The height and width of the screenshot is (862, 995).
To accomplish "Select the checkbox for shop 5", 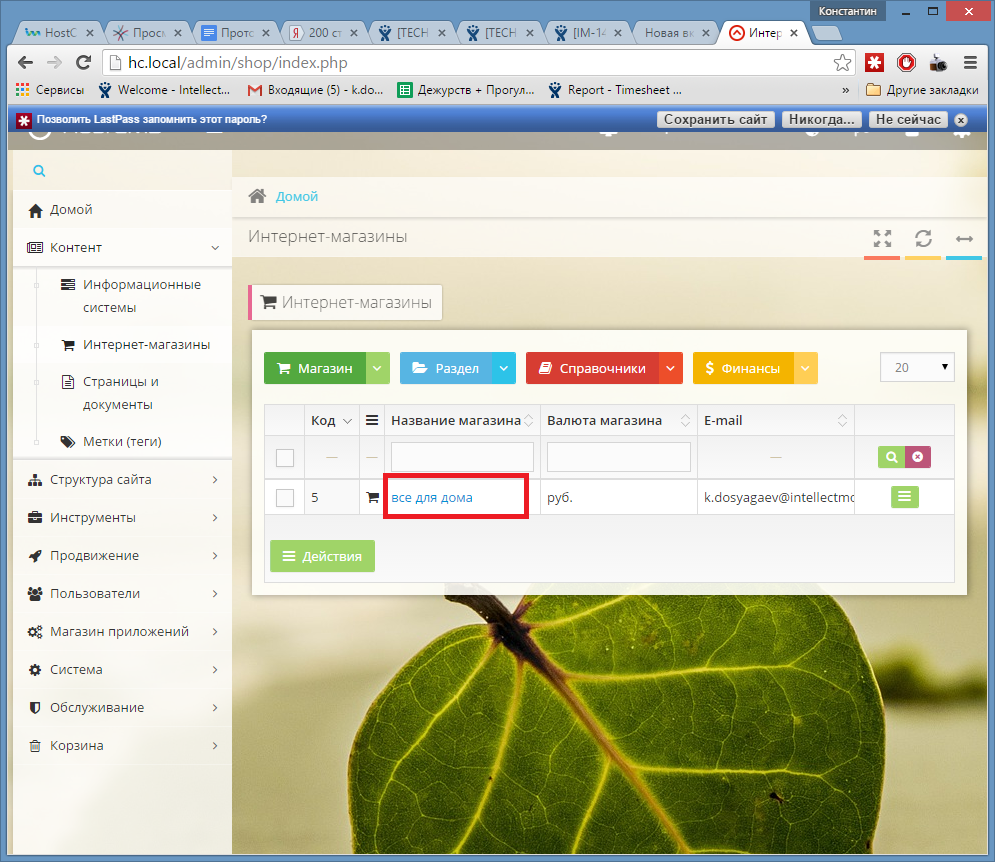I will pos(285,498).
